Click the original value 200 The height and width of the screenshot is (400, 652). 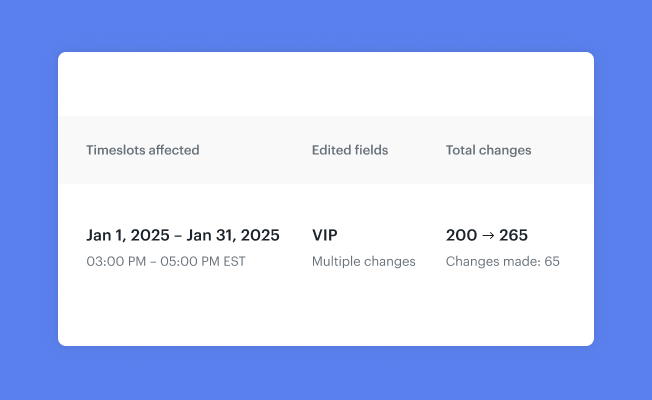click(462, 235)
